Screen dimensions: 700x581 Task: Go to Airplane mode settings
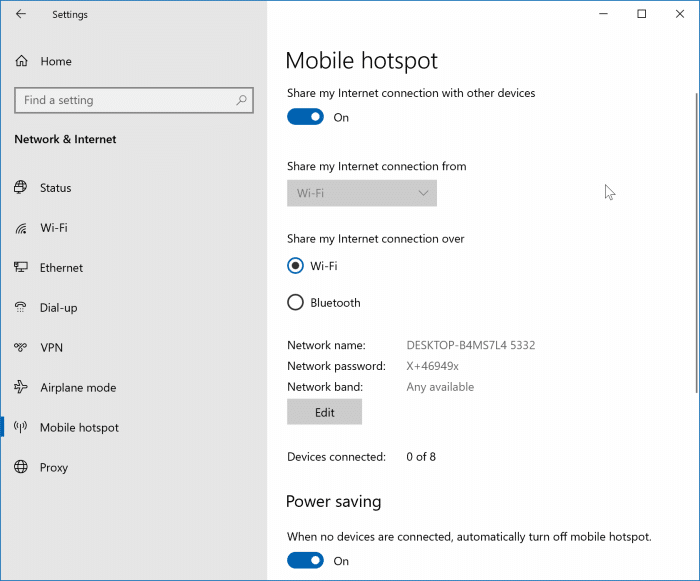pyautogui.click(x=78, y=388)
